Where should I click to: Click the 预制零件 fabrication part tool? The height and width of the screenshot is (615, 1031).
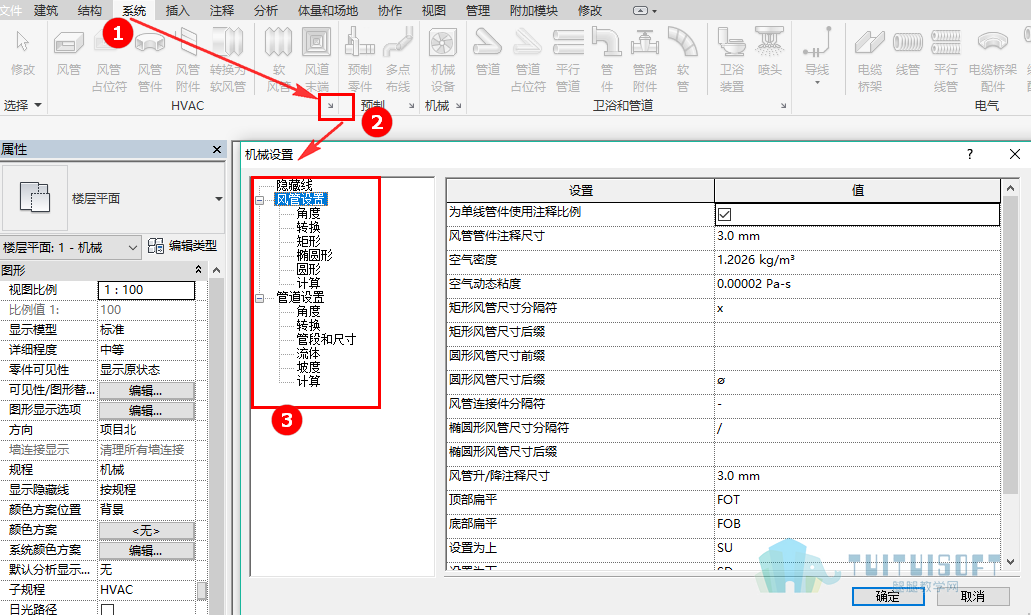pos(360,61)
